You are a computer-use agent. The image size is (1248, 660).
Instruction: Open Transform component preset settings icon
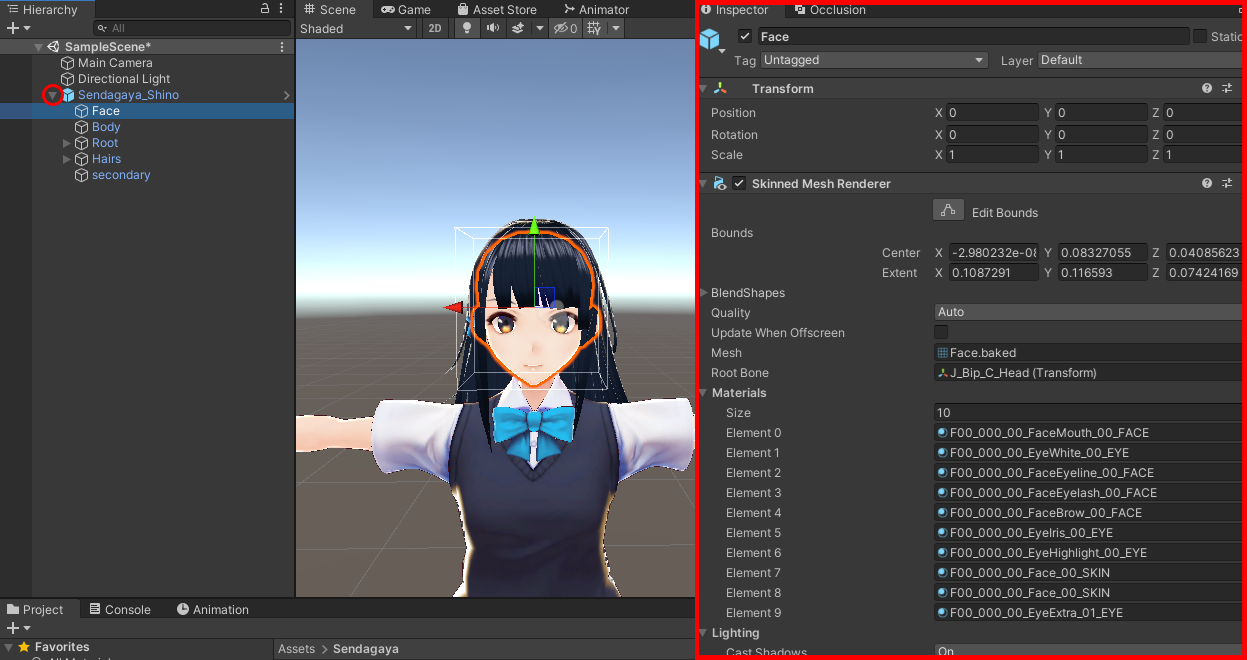(1227, 88)
